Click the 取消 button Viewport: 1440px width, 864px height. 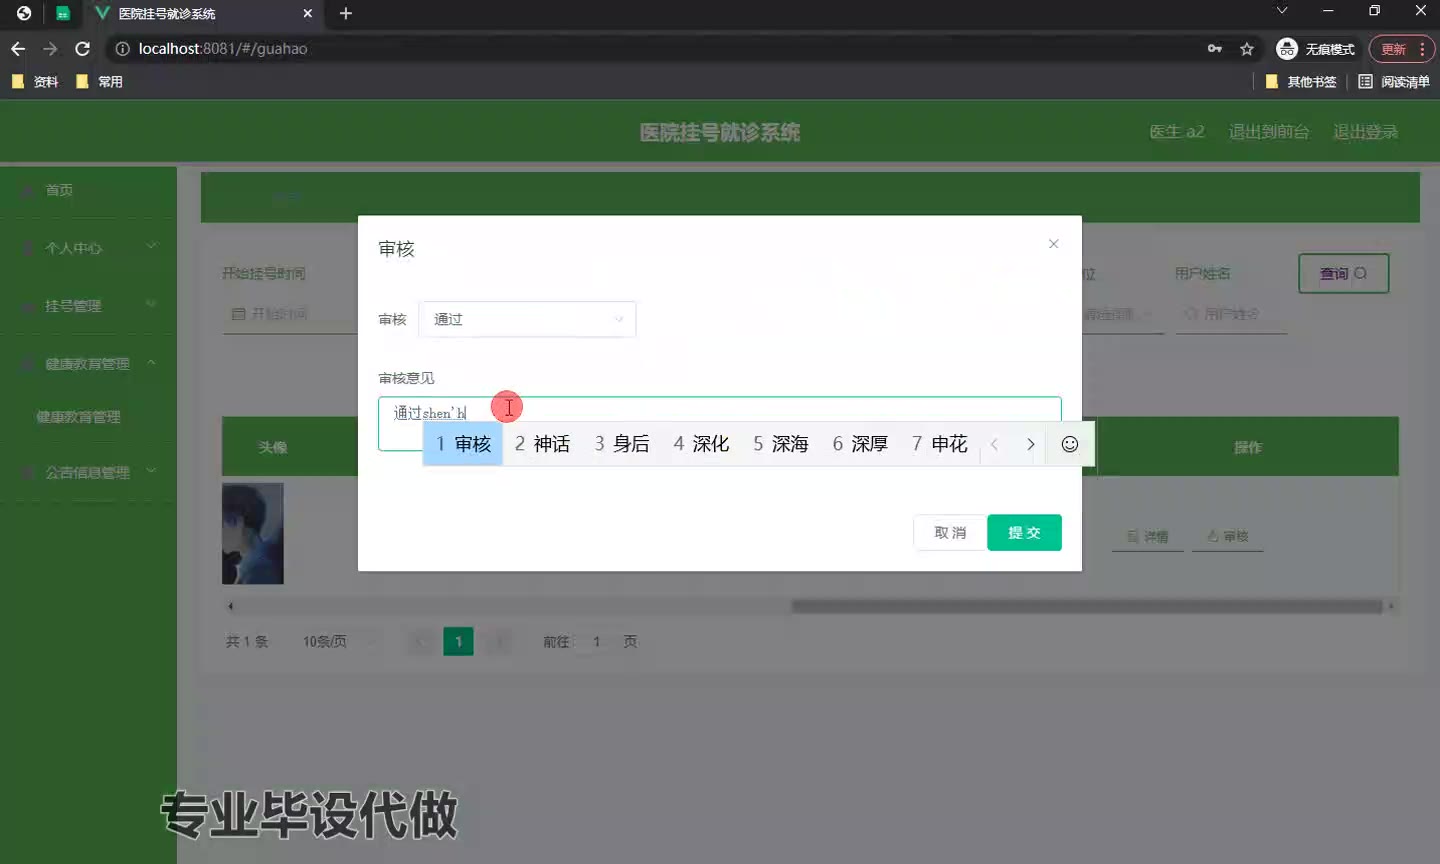coord(950,533)
